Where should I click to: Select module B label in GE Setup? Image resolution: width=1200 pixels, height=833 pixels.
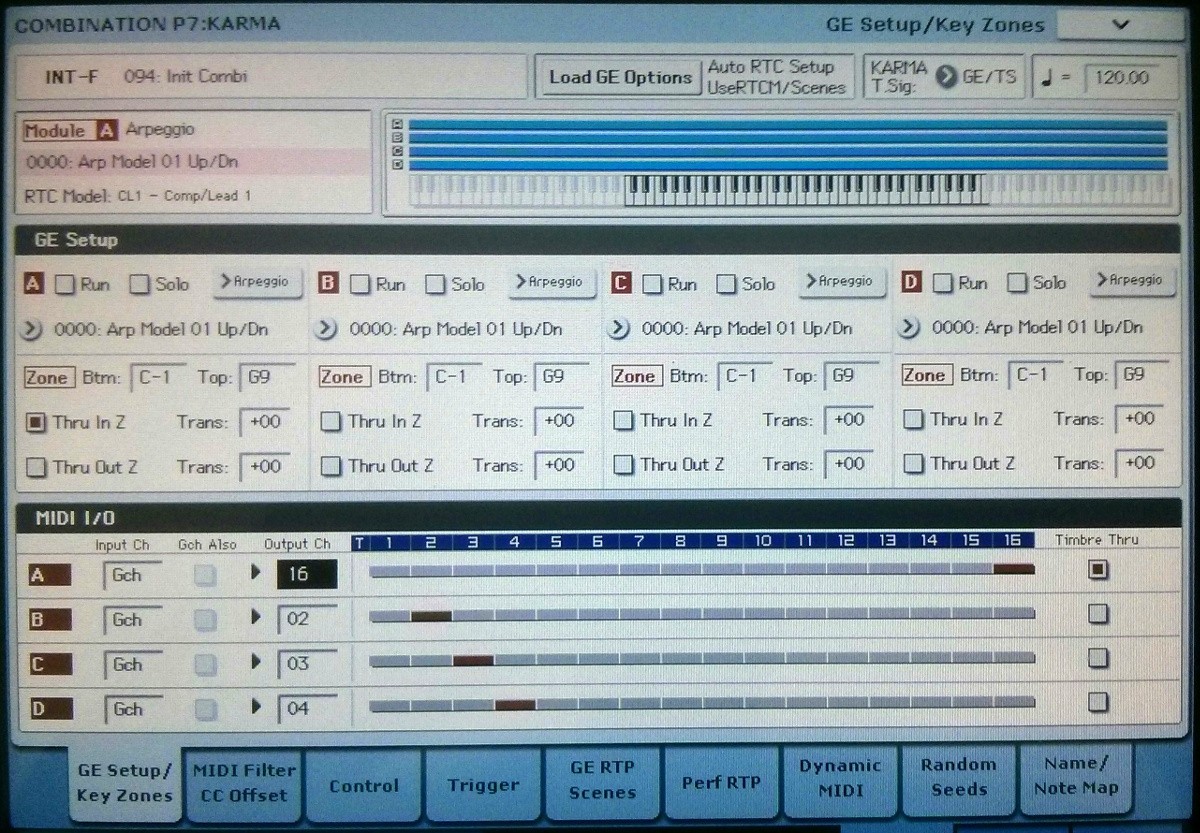coord(328,284)
